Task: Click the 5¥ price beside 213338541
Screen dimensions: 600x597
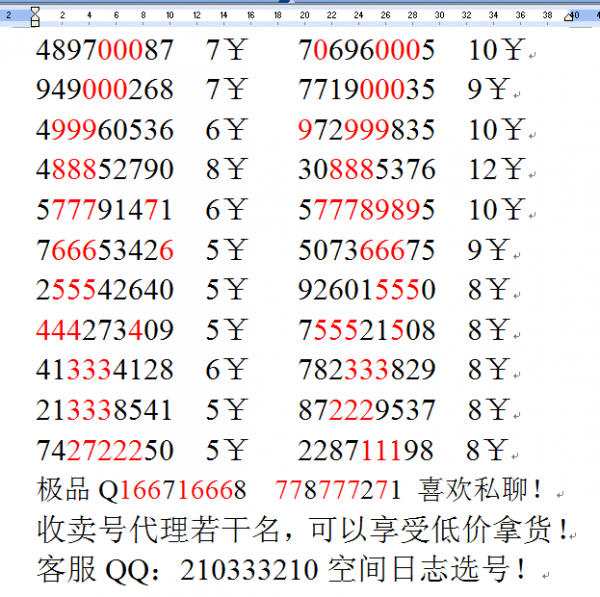Action: coord(226,410)
